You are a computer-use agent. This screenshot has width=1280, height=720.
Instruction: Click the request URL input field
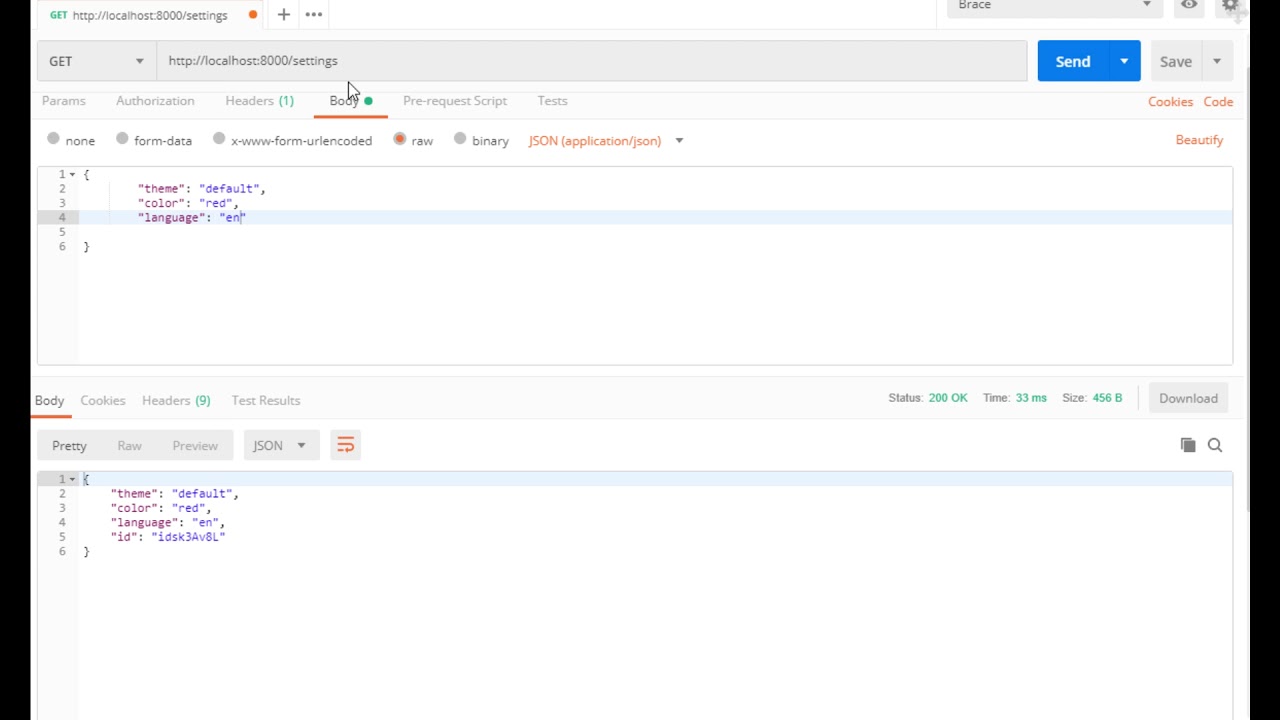coord(592,61)
